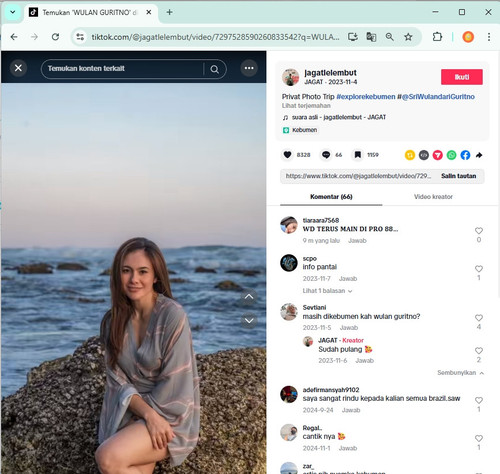Like tiaraara7568's comment

479,231
